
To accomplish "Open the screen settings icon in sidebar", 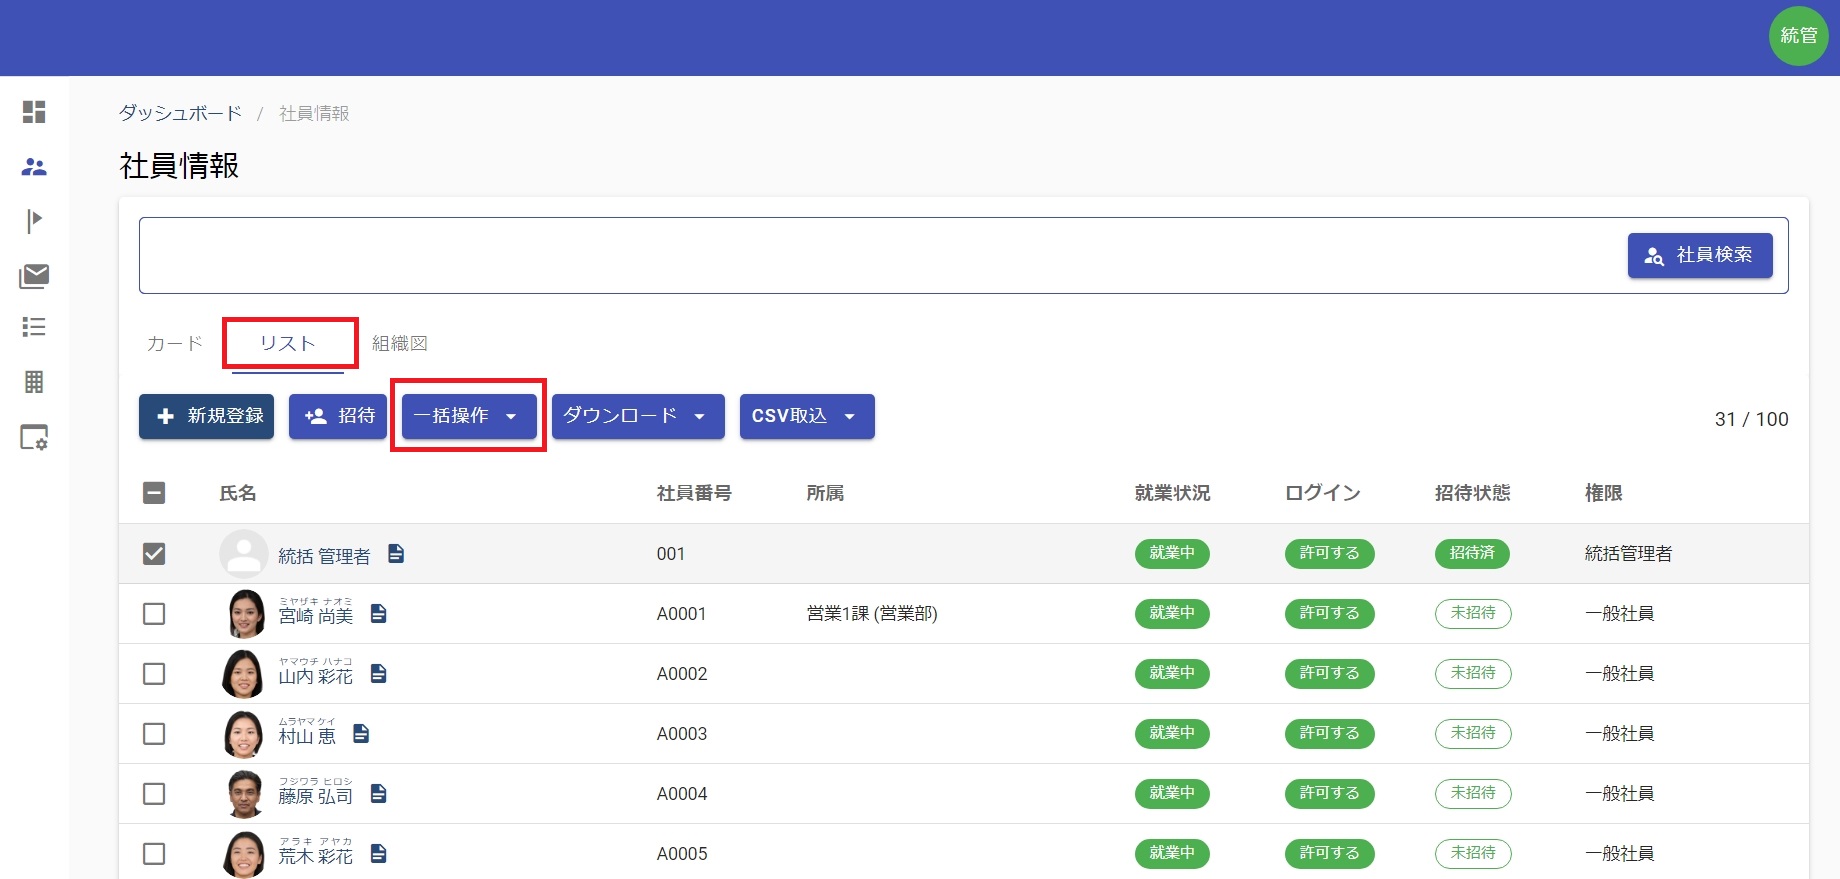I will pos(34,437).
